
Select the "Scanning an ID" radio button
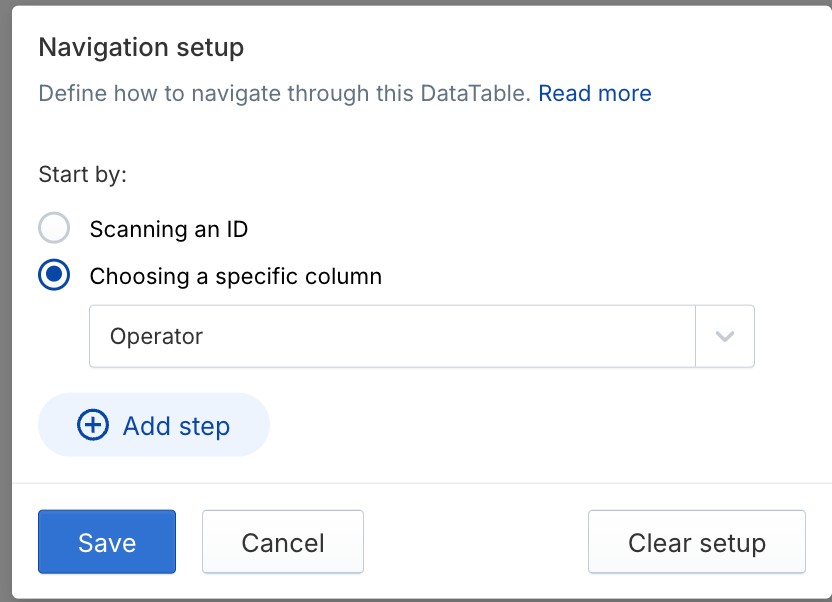54,229
